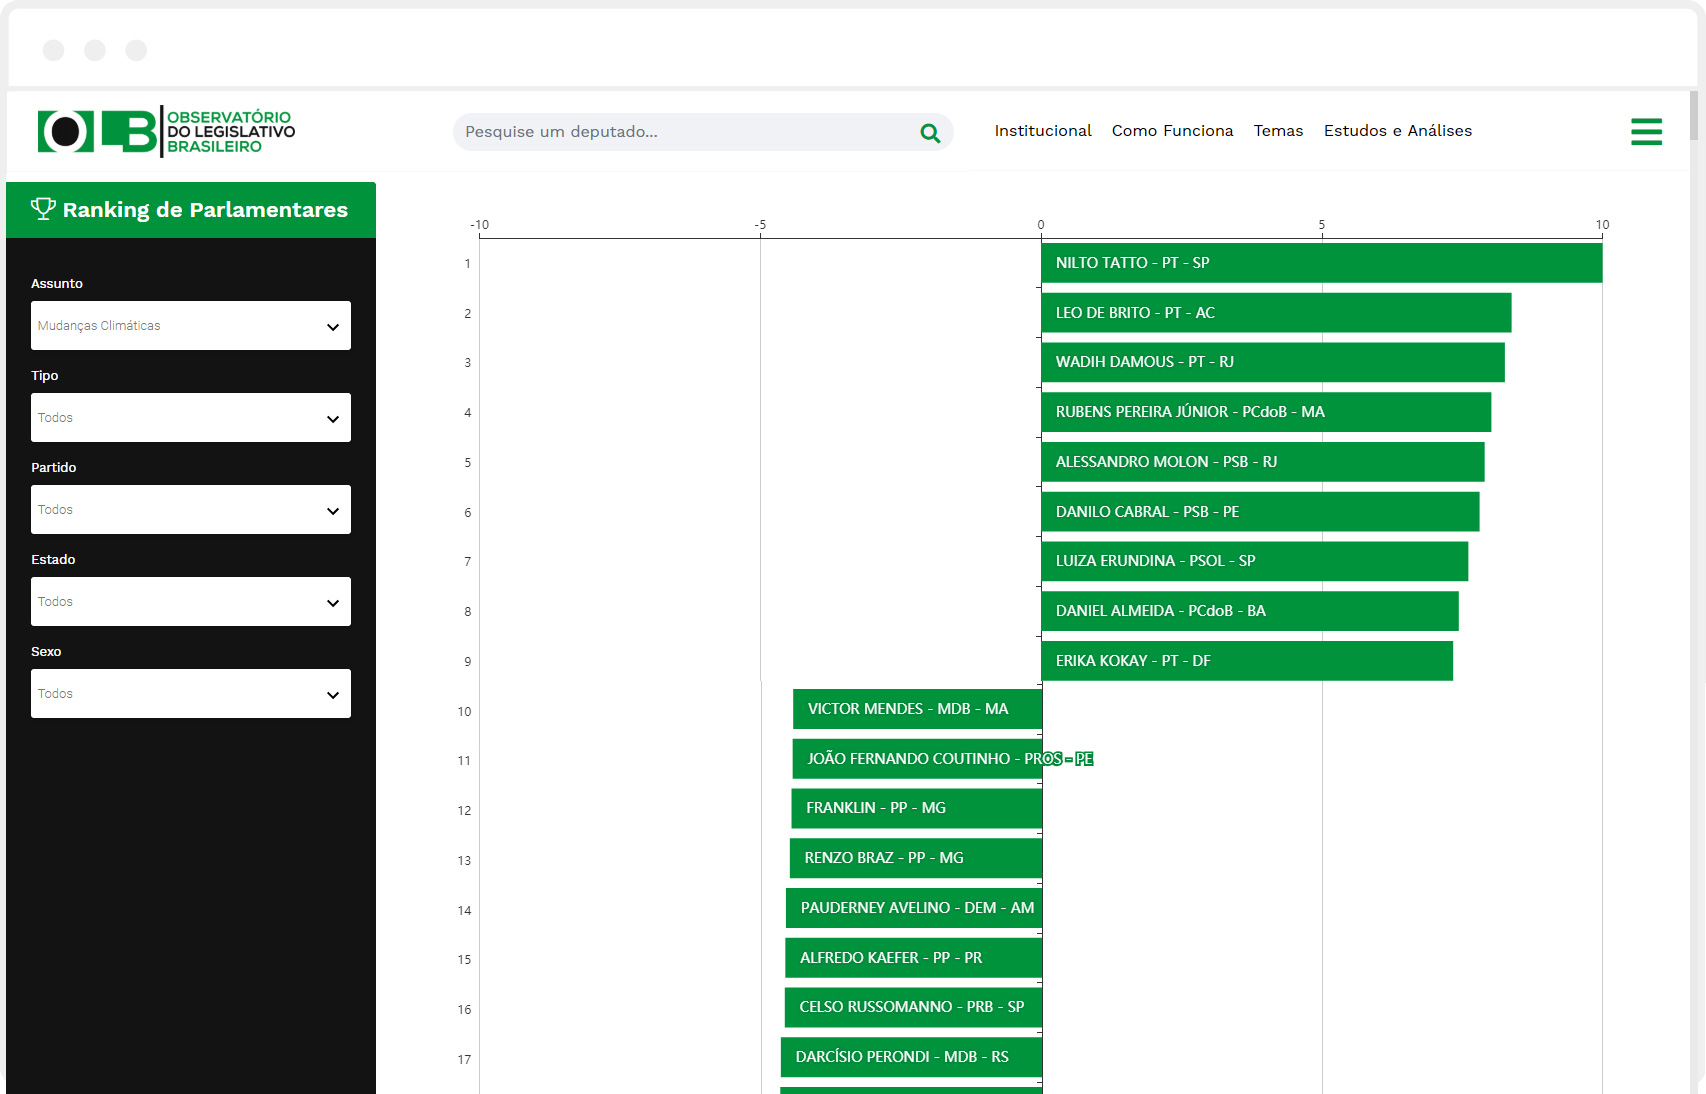The width and height of the screenshot is (1706, 1094).
Task: Go to the Institucional menu
Action: point(1042,131)
